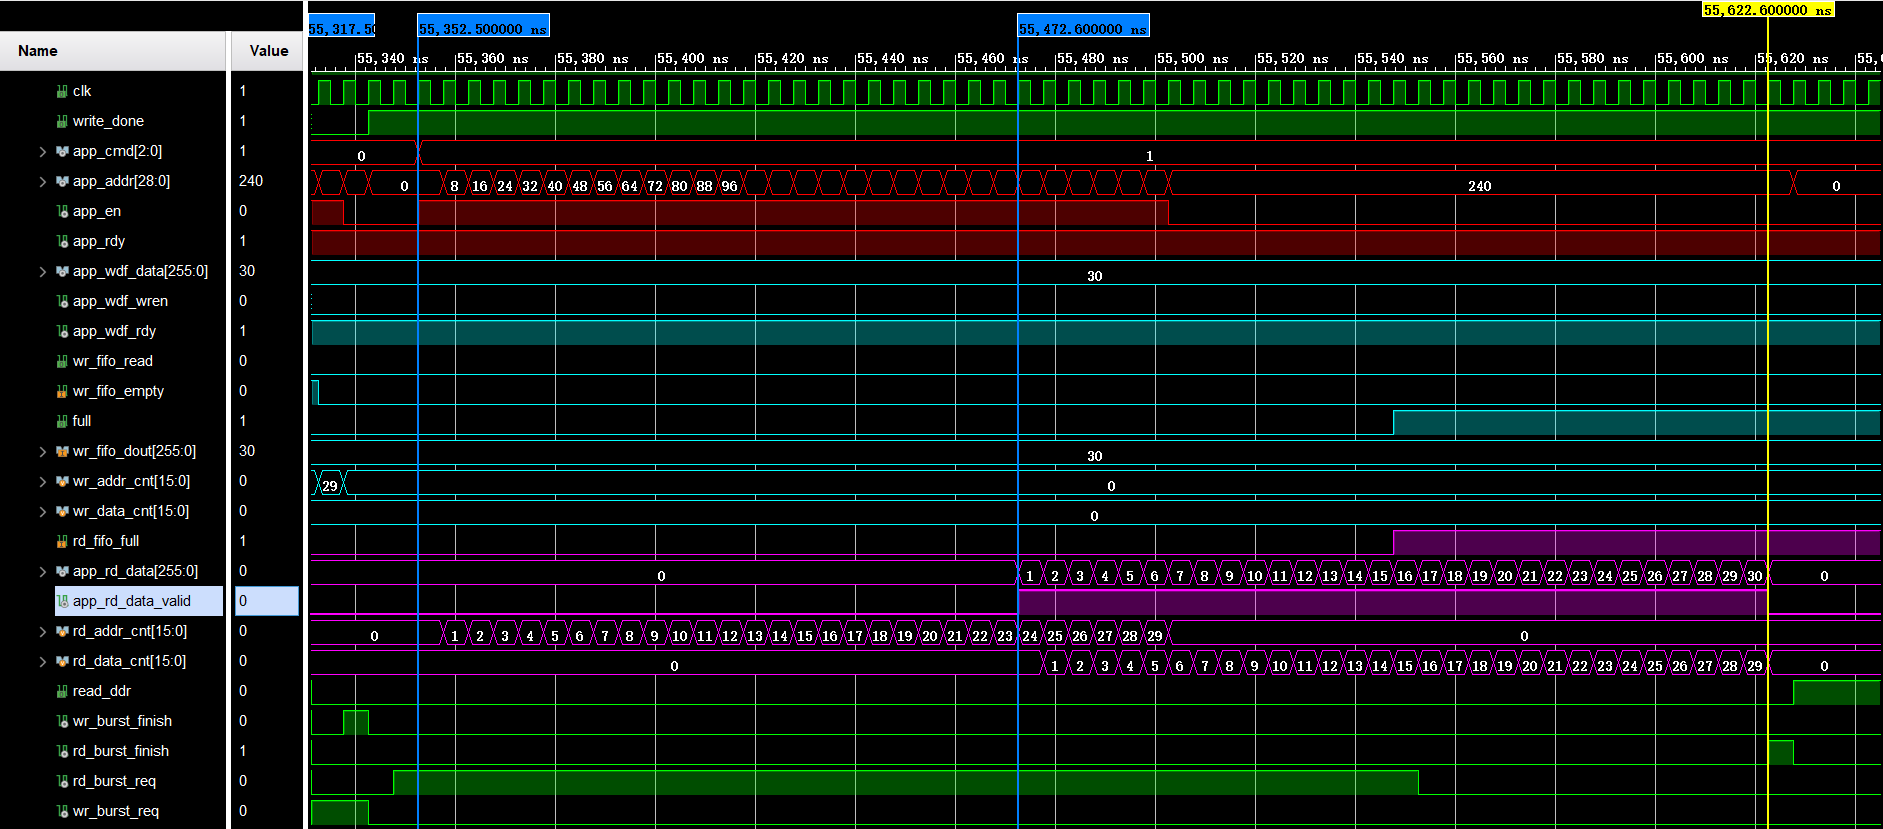
Task: Select the highlighted app_rd_data_valid signal name
Action: pyautogui.click(x=132, y=601)
